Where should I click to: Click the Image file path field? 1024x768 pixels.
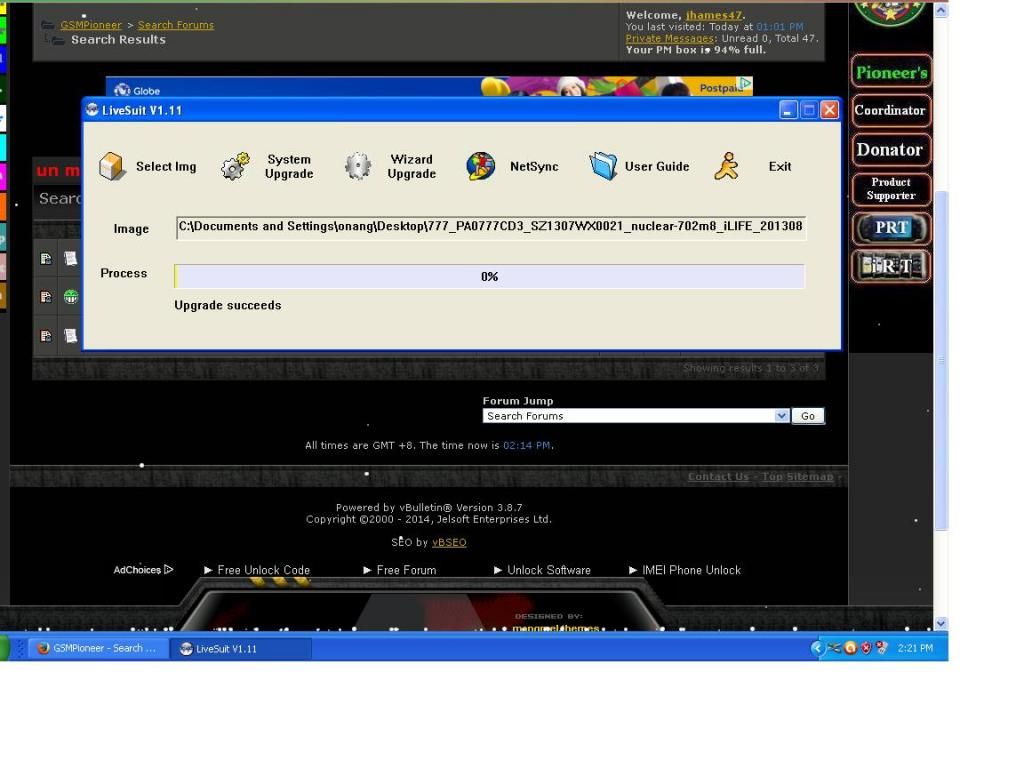(490, 227)
